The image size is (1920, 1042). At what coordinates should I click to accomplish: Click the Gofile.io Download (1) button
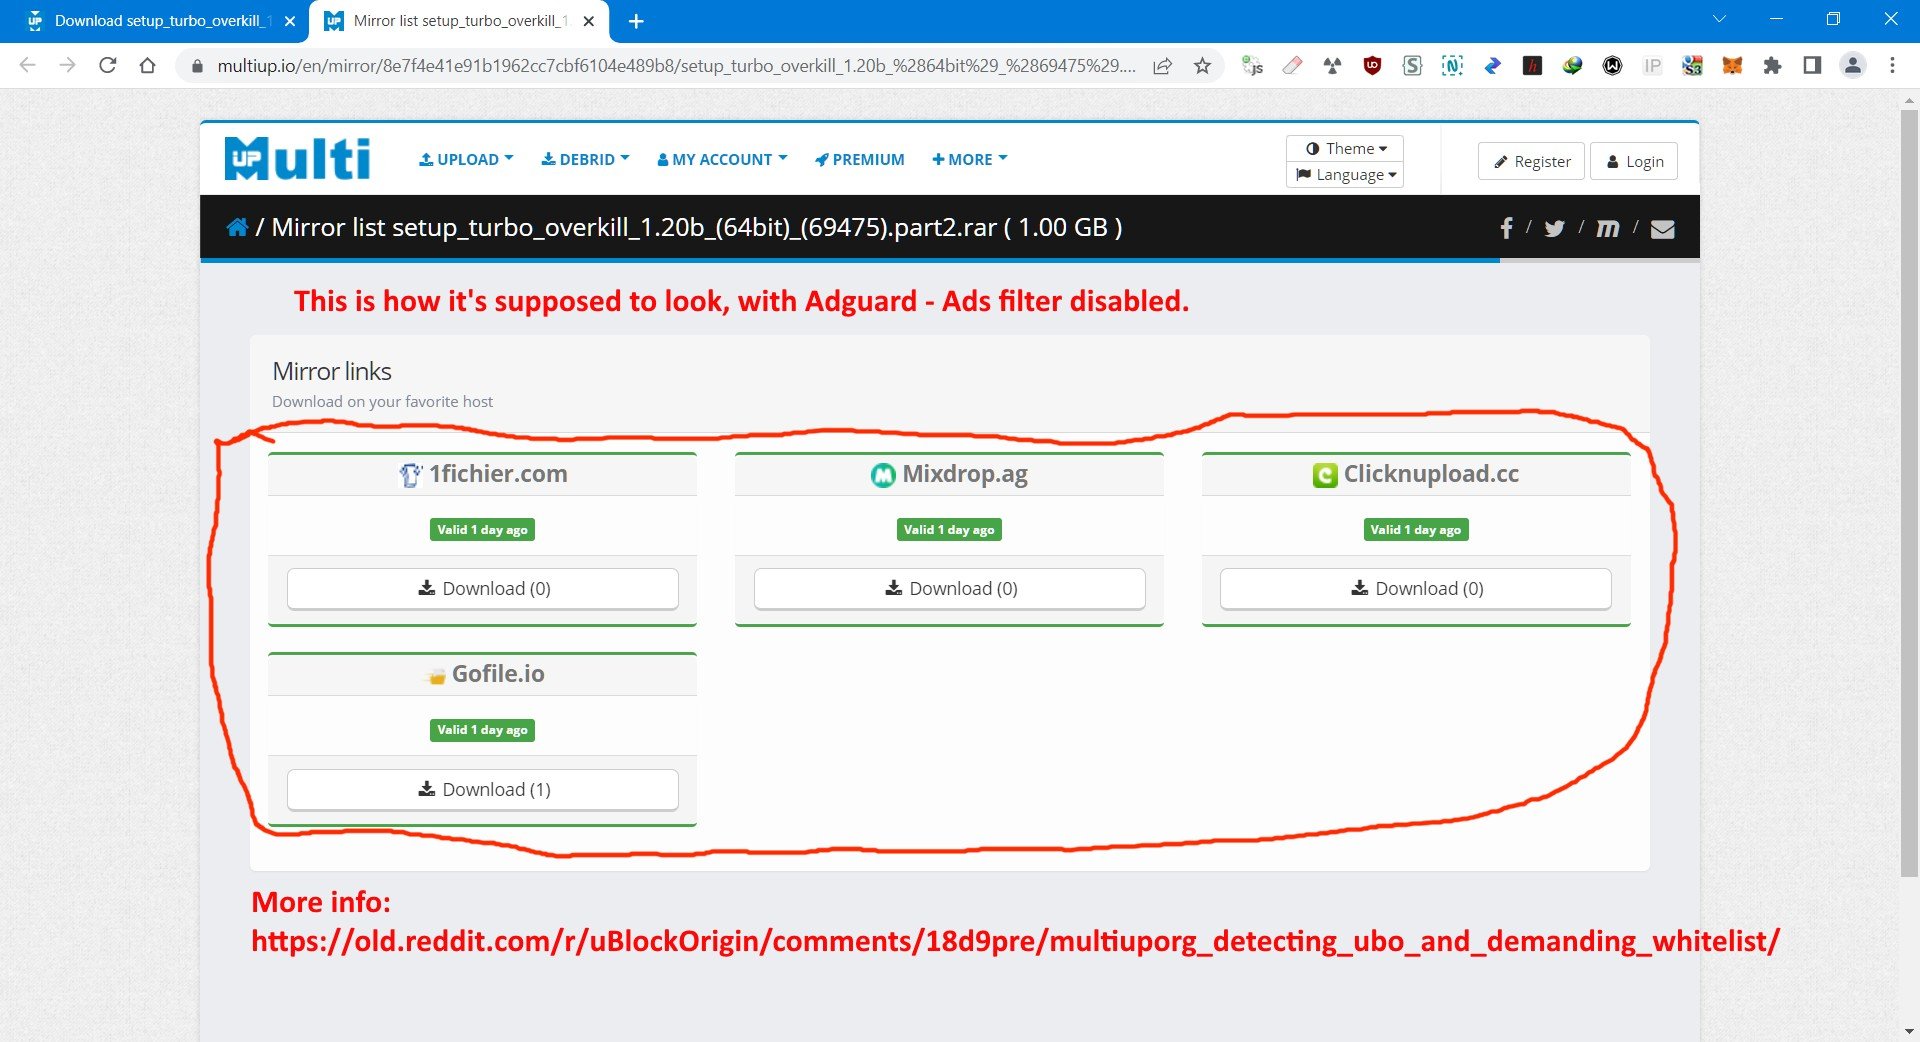[482, 789]
